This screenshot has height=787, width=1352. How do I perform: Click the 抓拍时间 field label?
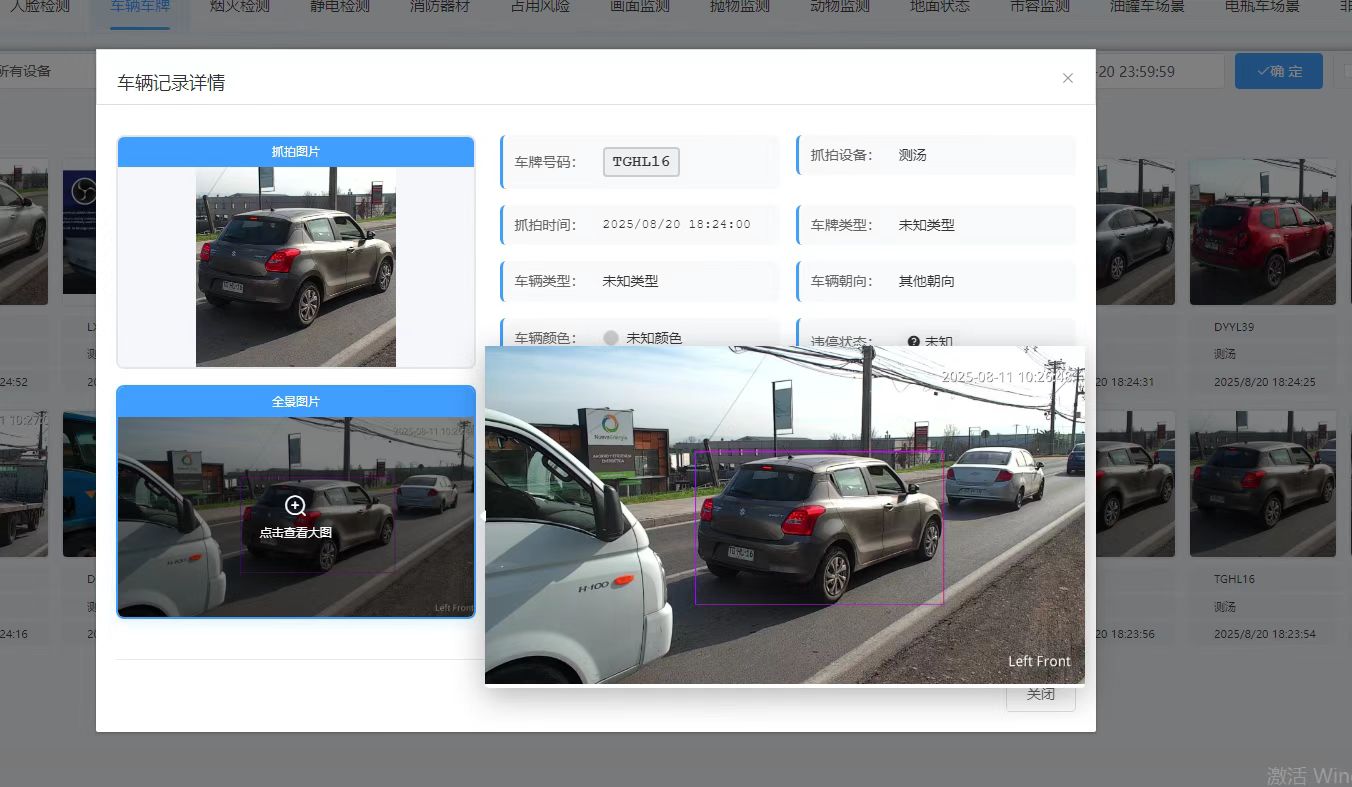[545, 225]
